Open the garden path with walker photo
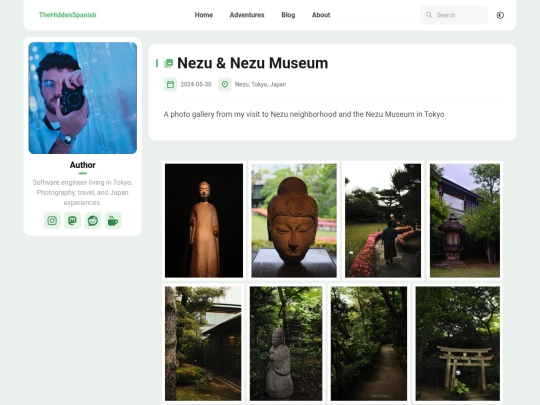The image size is (540, 405). (383, 220)
